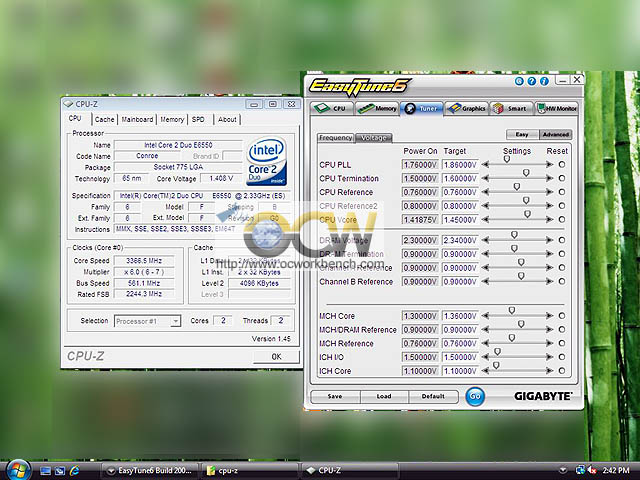Apply settings with the blue Go button

coord(475,396)
